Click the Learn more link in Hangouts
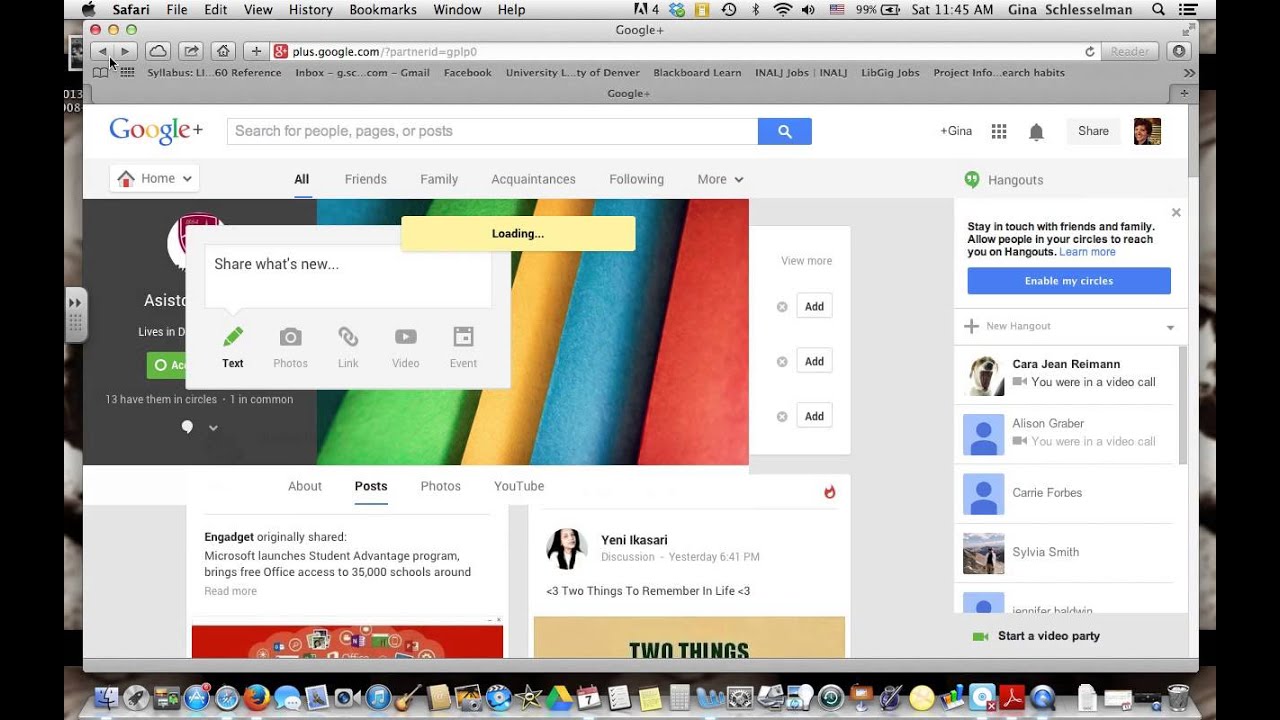 tap(1087, 252)
